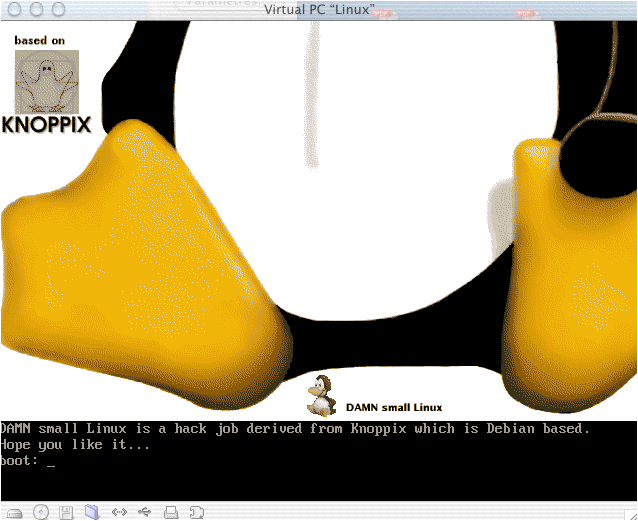
Task: Click the window resize grip corner
Action: point(632,515)
